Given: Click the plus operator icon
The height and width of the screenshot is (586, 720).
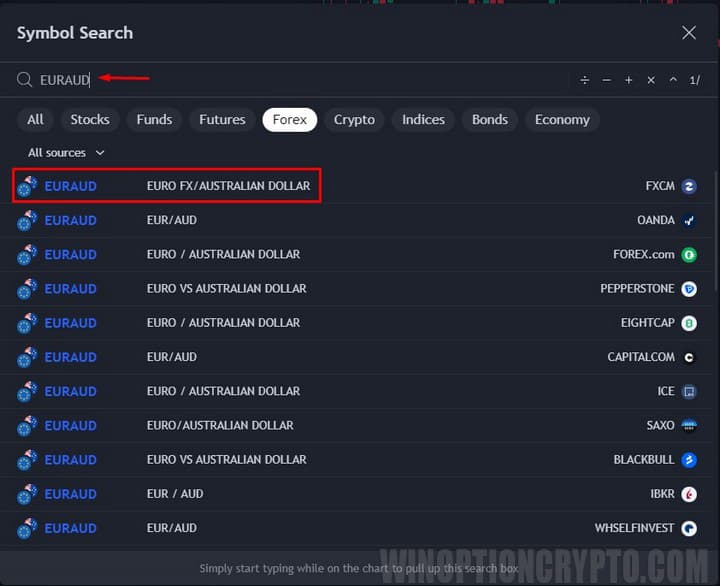Looking at the screenshot, I should click(629, 80).
